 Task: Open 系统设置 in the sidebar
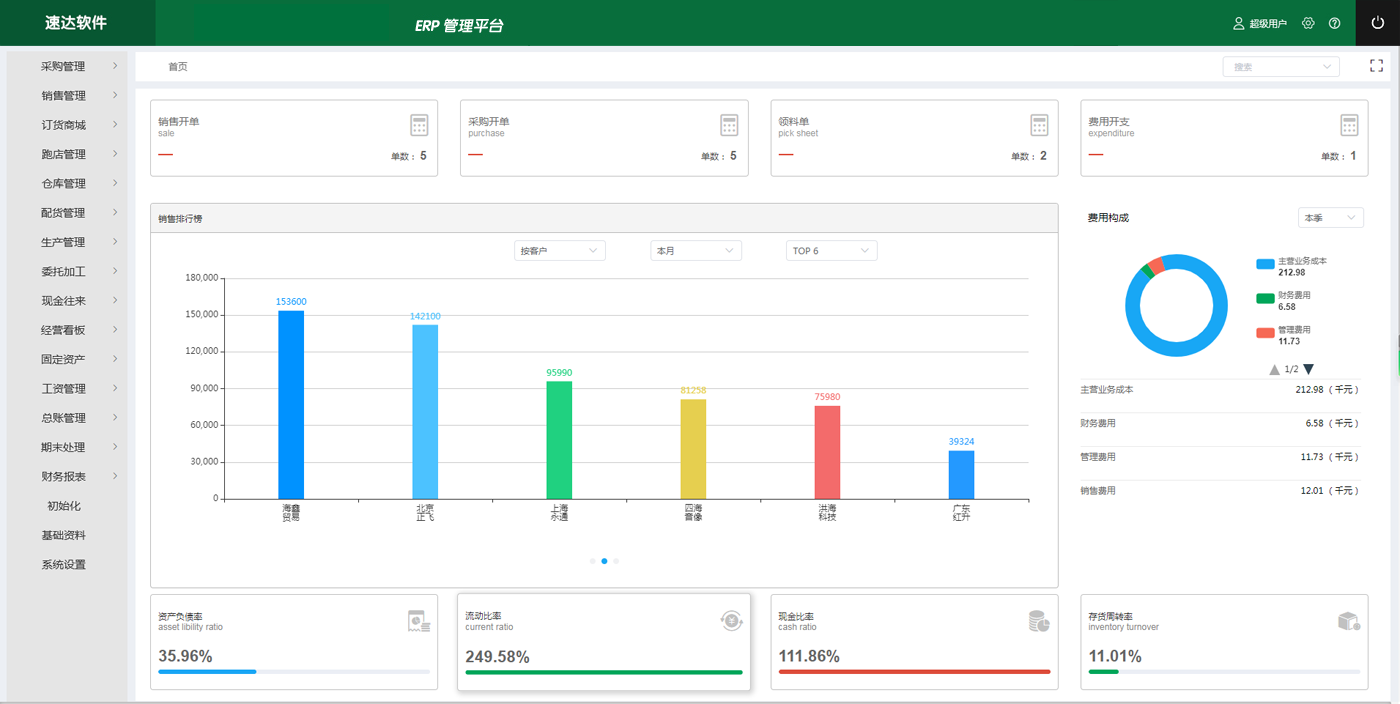64,564
